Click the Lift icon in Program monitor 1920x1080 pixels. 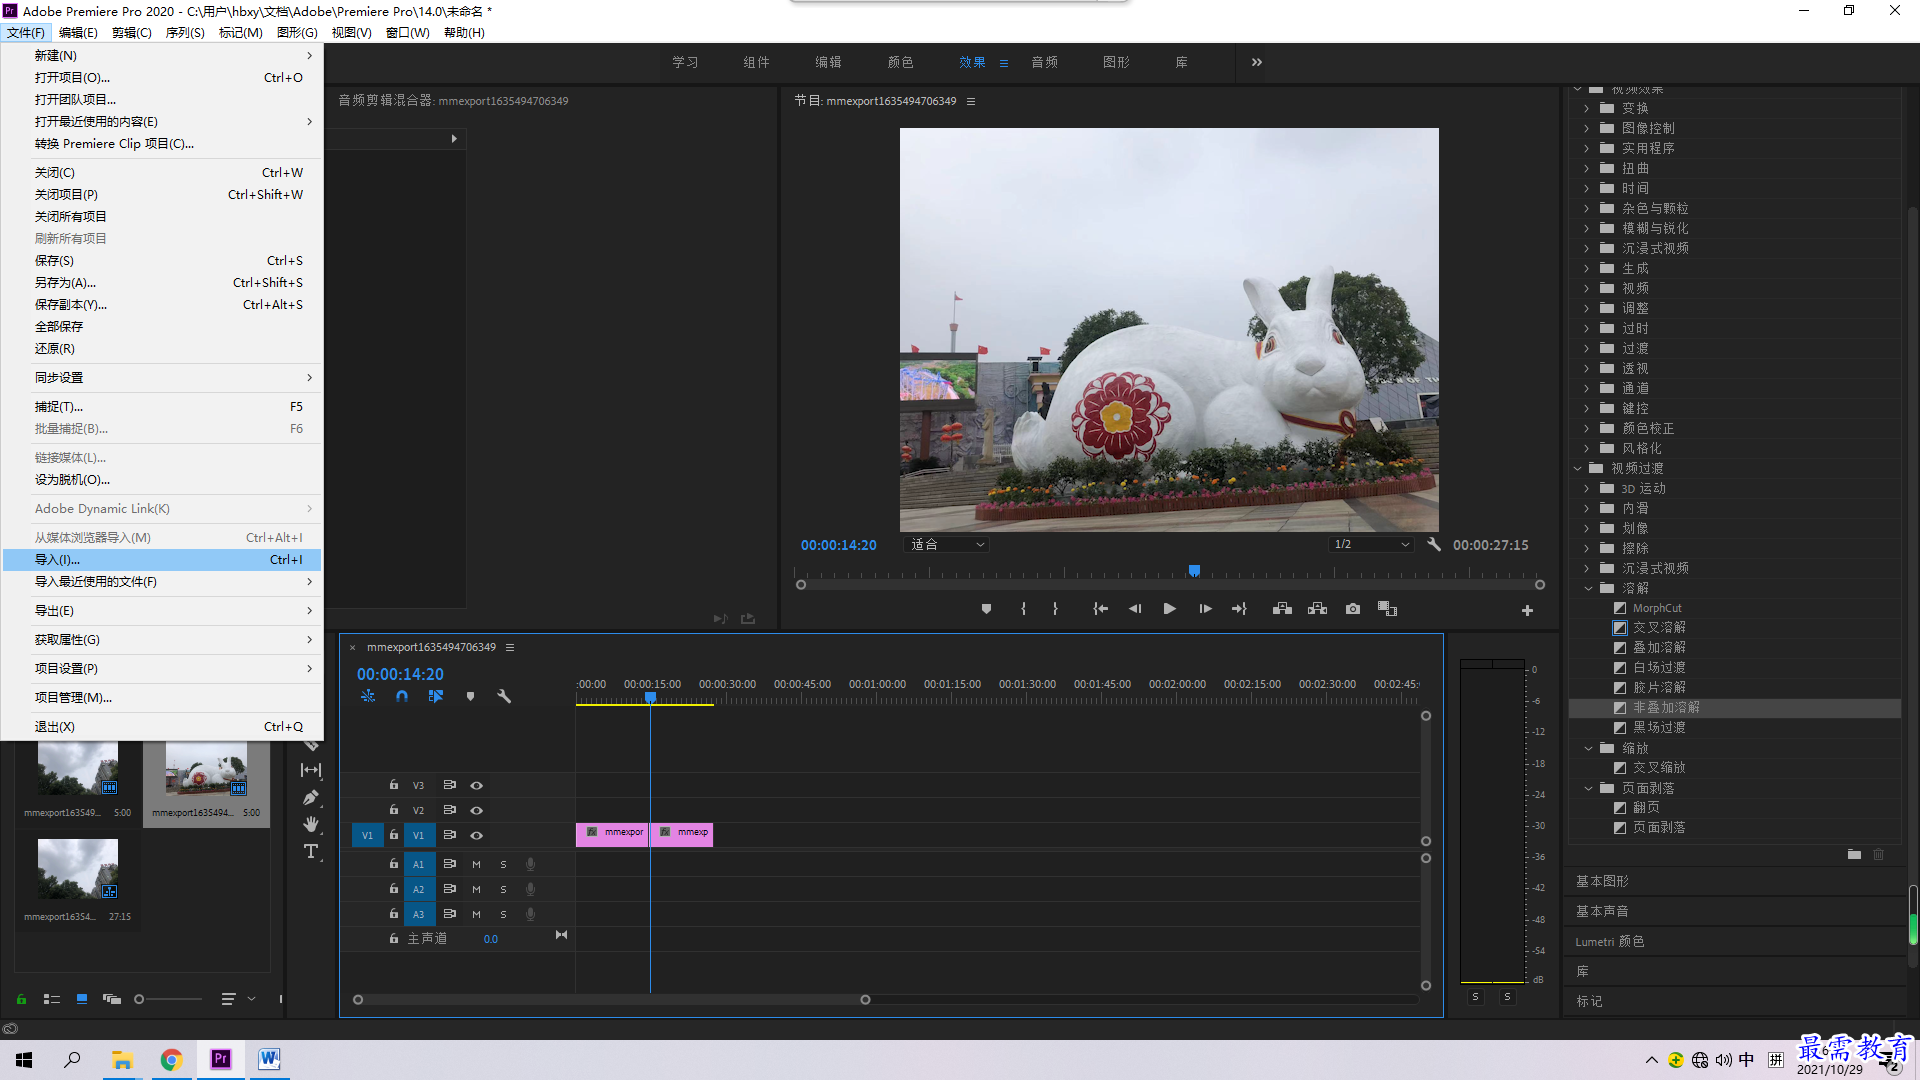pos(1282,609)
